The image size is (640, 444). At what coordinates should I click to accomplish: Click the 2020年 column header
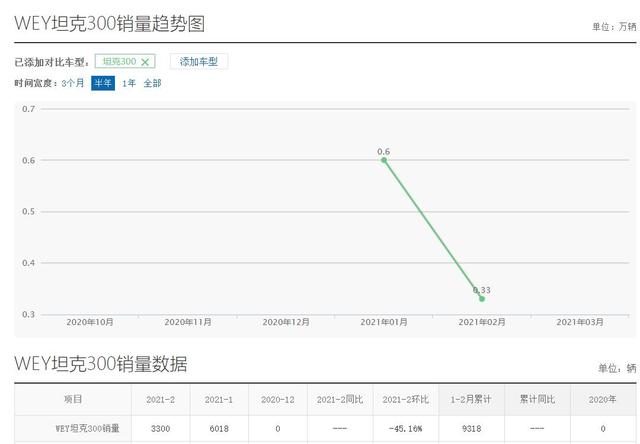[x=602, y=400]
